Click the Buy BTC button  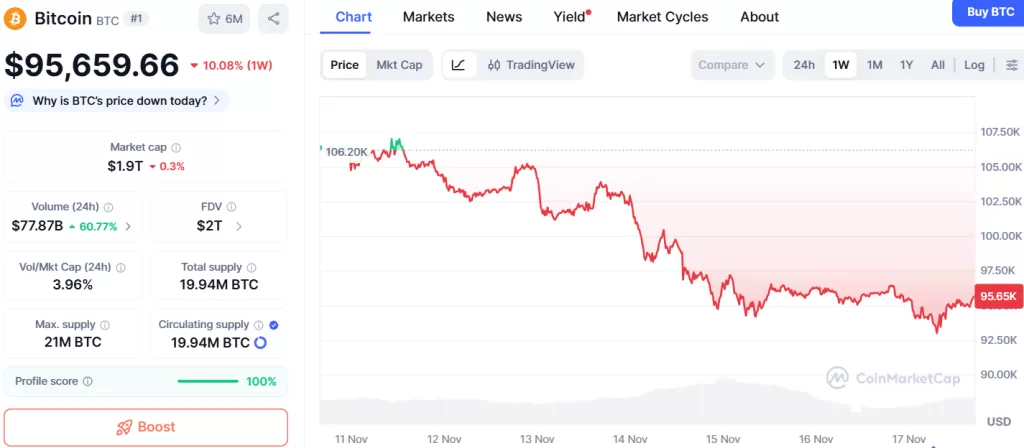click(990, 12)
